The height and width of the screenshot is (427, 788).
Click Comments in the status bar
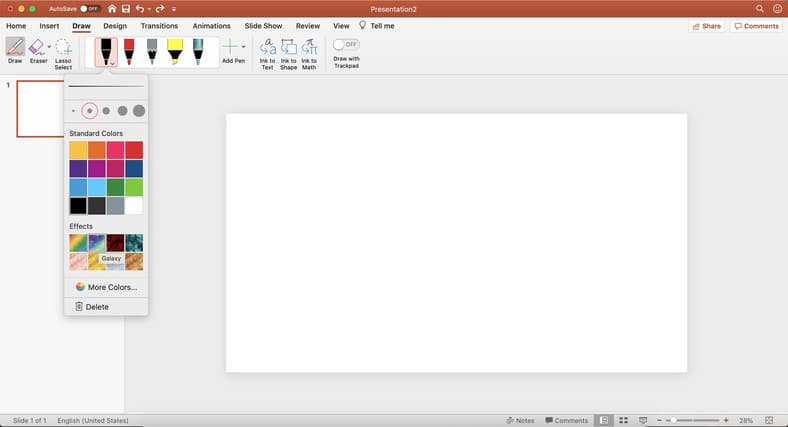(x=566, y=420)
